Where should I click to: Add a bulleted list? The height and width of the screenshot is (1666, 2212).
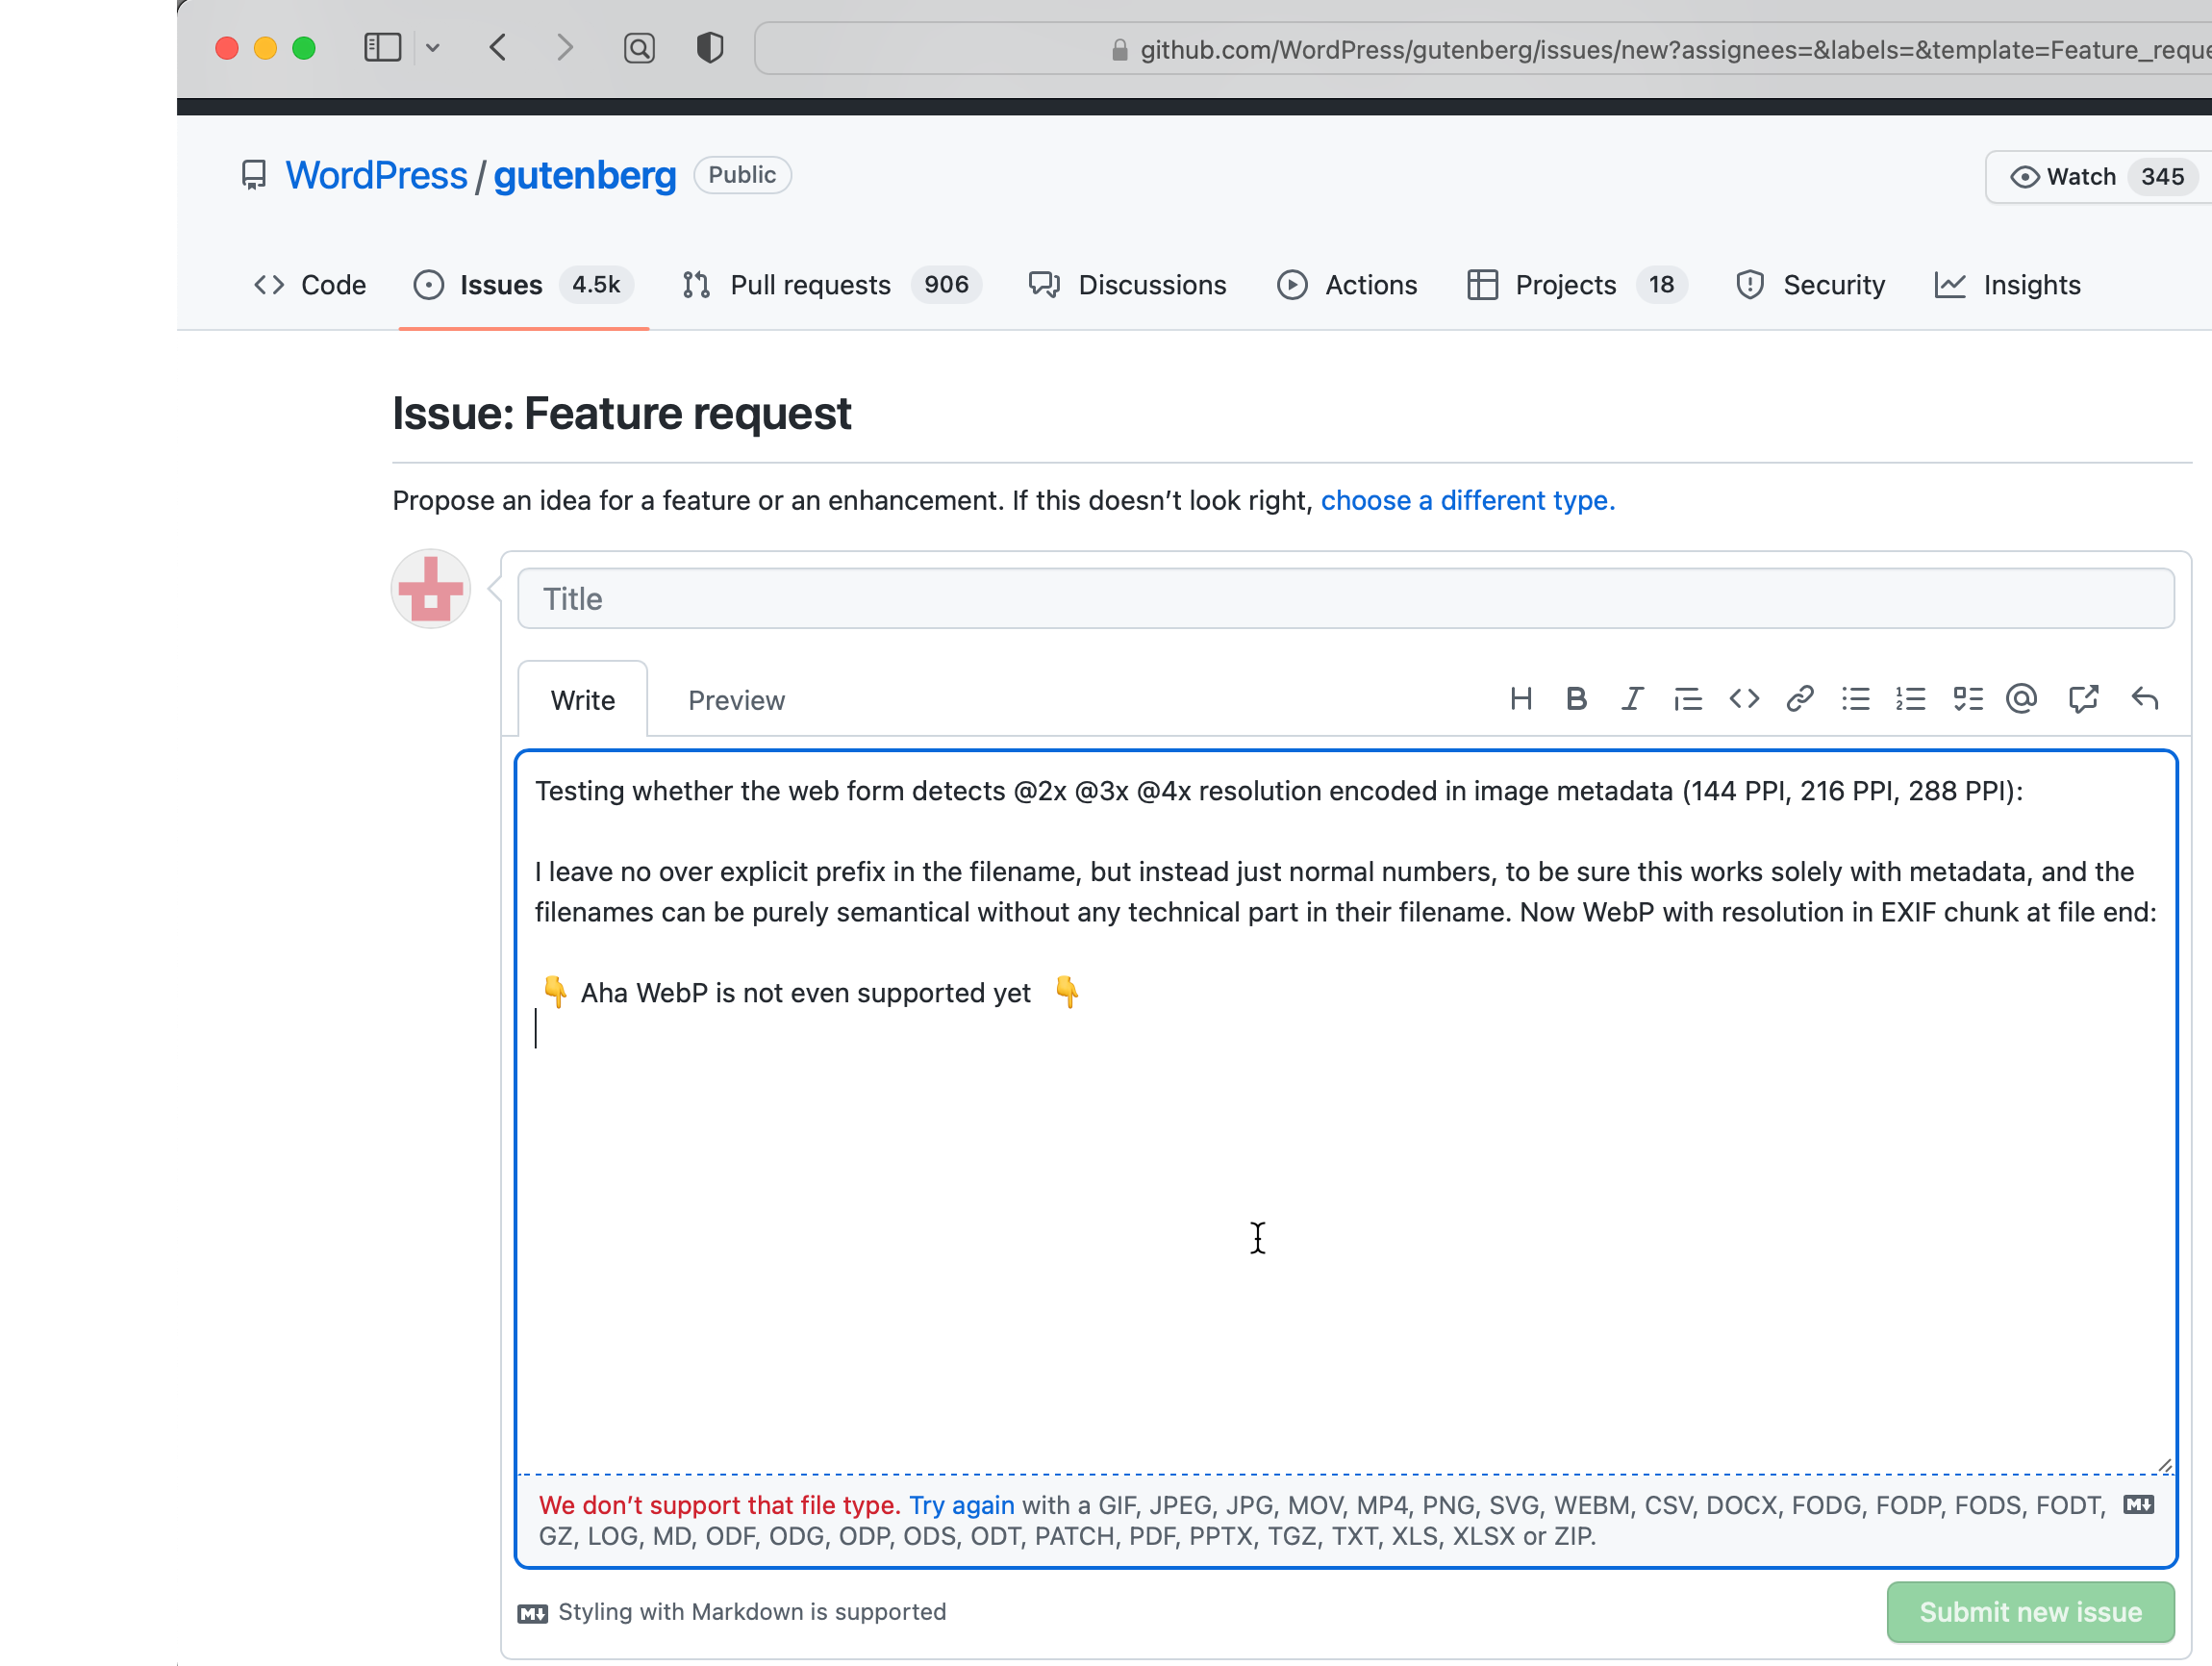point(1856,699)
